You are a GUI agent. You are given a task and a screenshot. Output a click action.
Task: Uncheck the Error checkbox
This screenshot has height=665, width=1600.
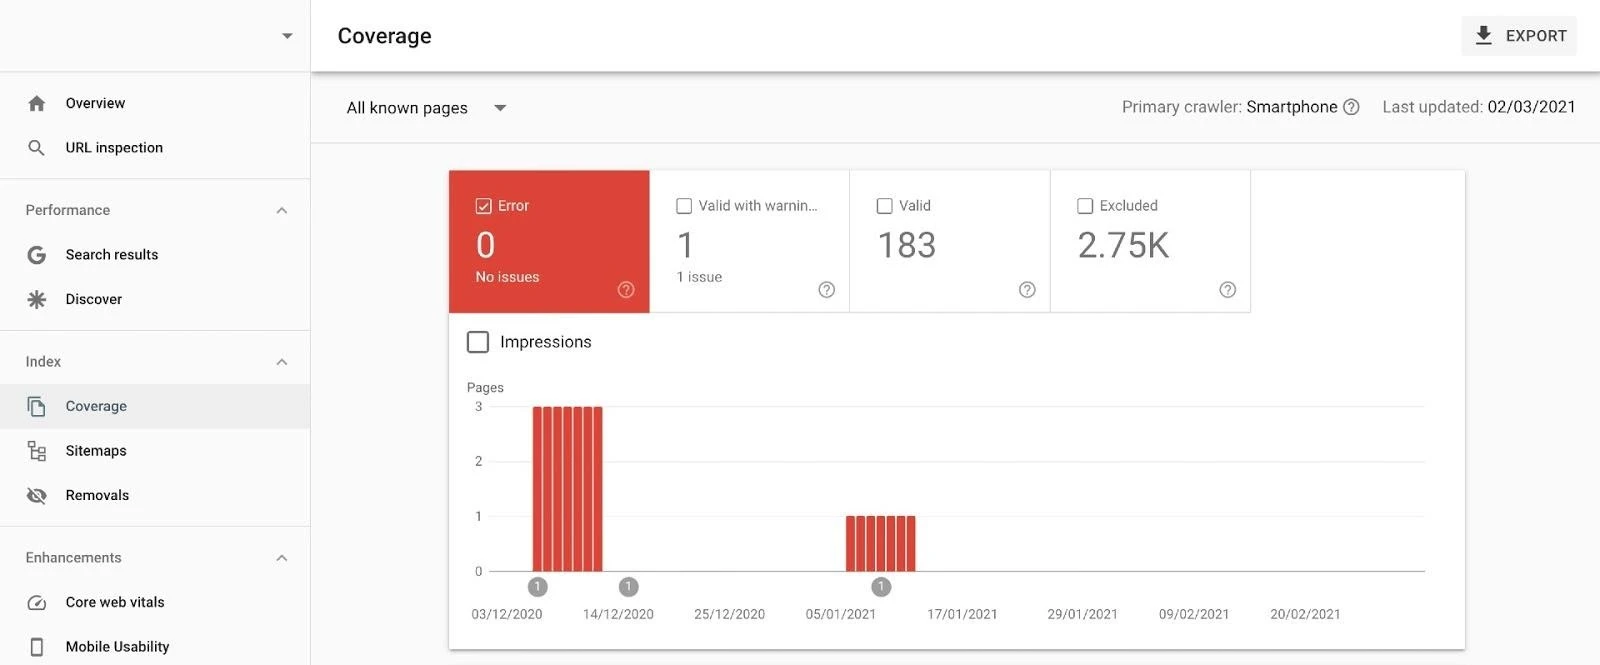[484, 206]
